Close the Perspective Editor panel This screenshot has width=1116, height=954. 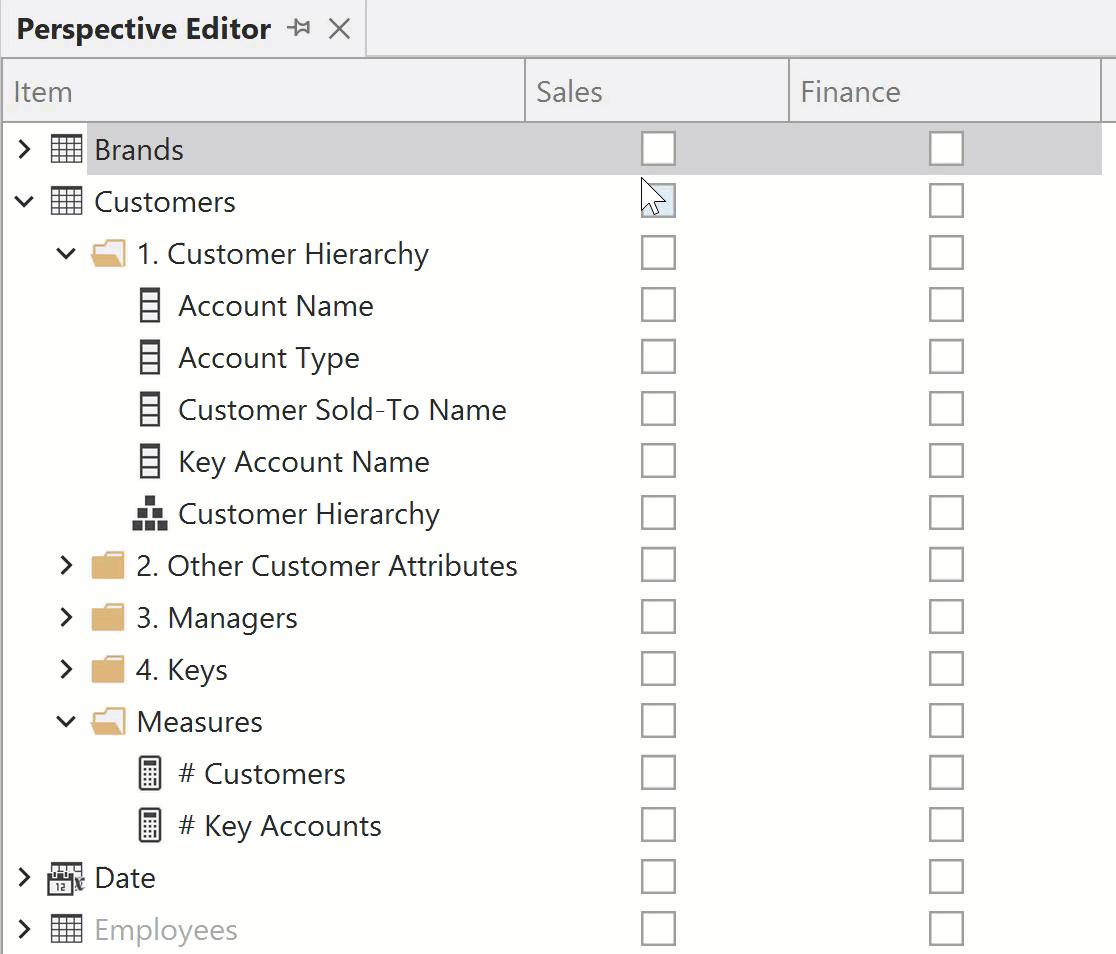click(340, 29)
